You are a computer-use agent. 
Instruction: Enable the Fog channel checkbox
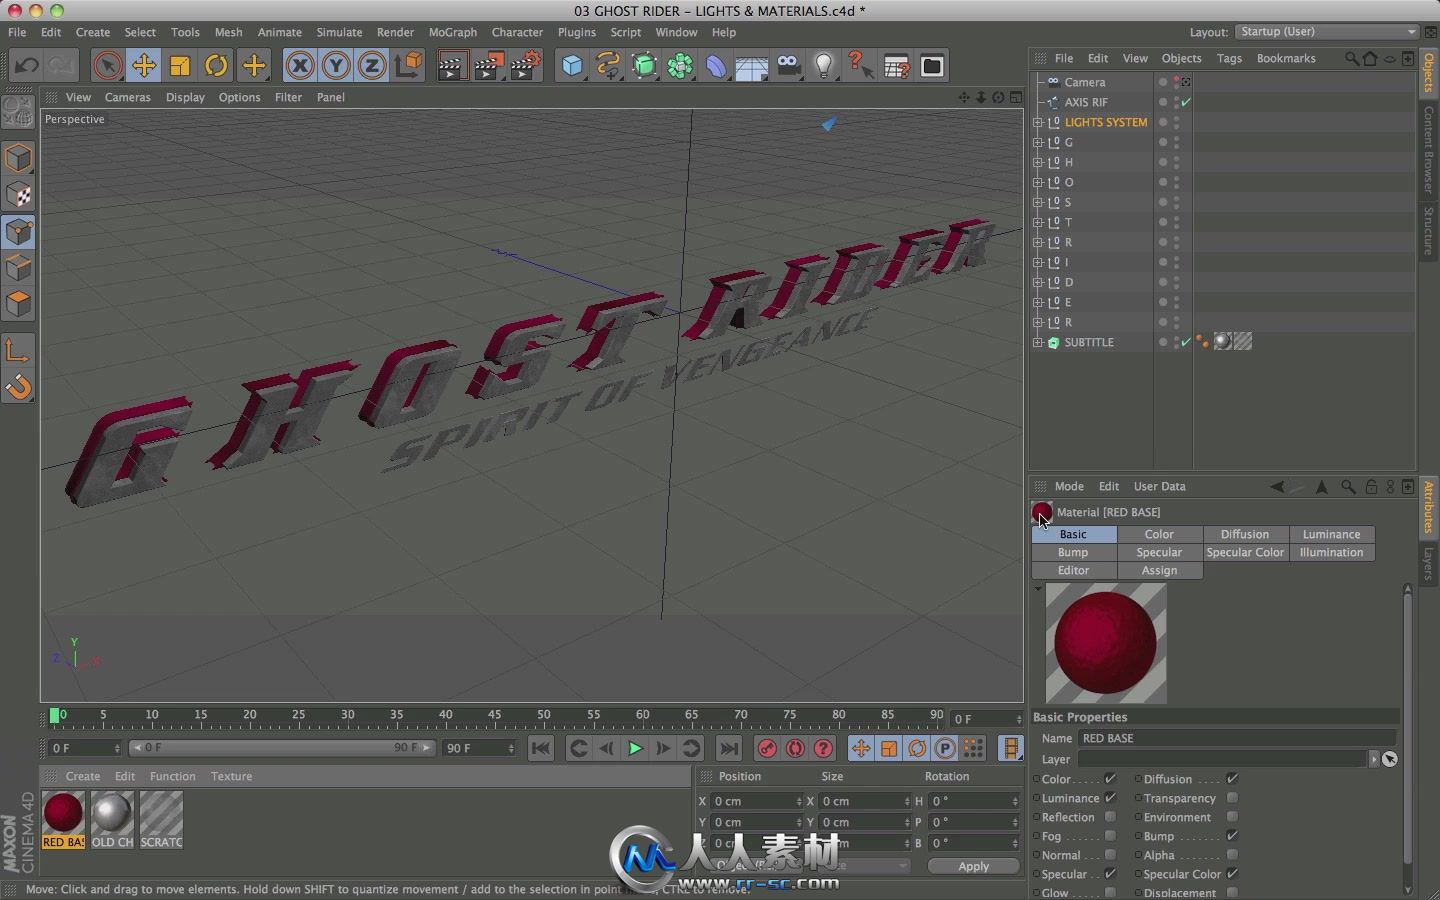pos(1110,836)
